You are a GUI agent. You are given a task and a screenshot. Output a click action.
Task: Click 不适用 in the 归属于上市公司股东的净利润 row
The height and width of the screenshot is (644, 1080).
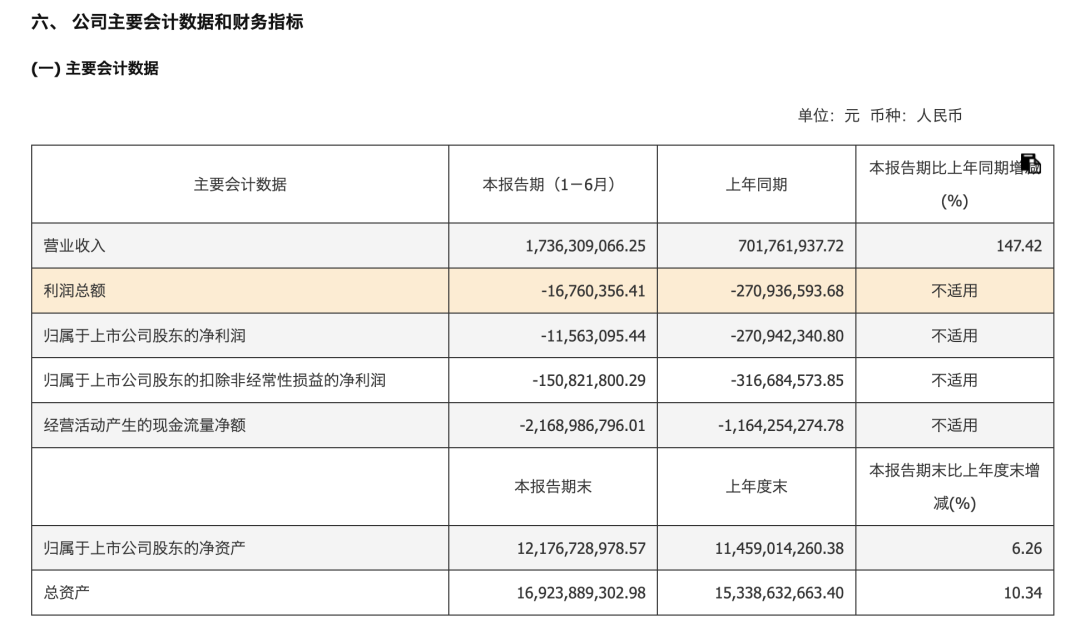pos(955,335)
